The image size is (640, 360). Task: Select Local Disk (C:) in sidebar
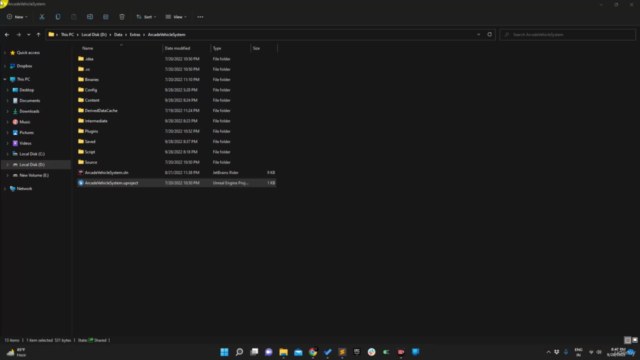[32, 154]
